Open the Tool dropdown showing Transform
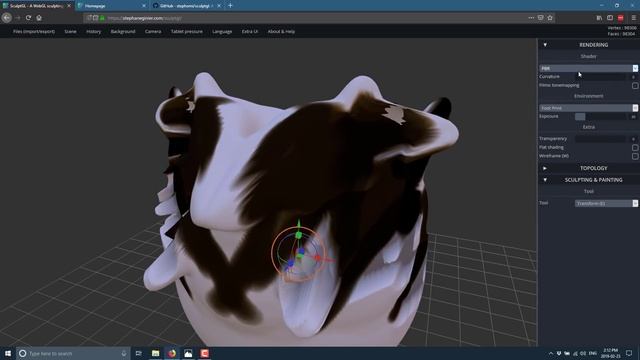Viewport: 640px width, 360px height. (x=606, y=203)
